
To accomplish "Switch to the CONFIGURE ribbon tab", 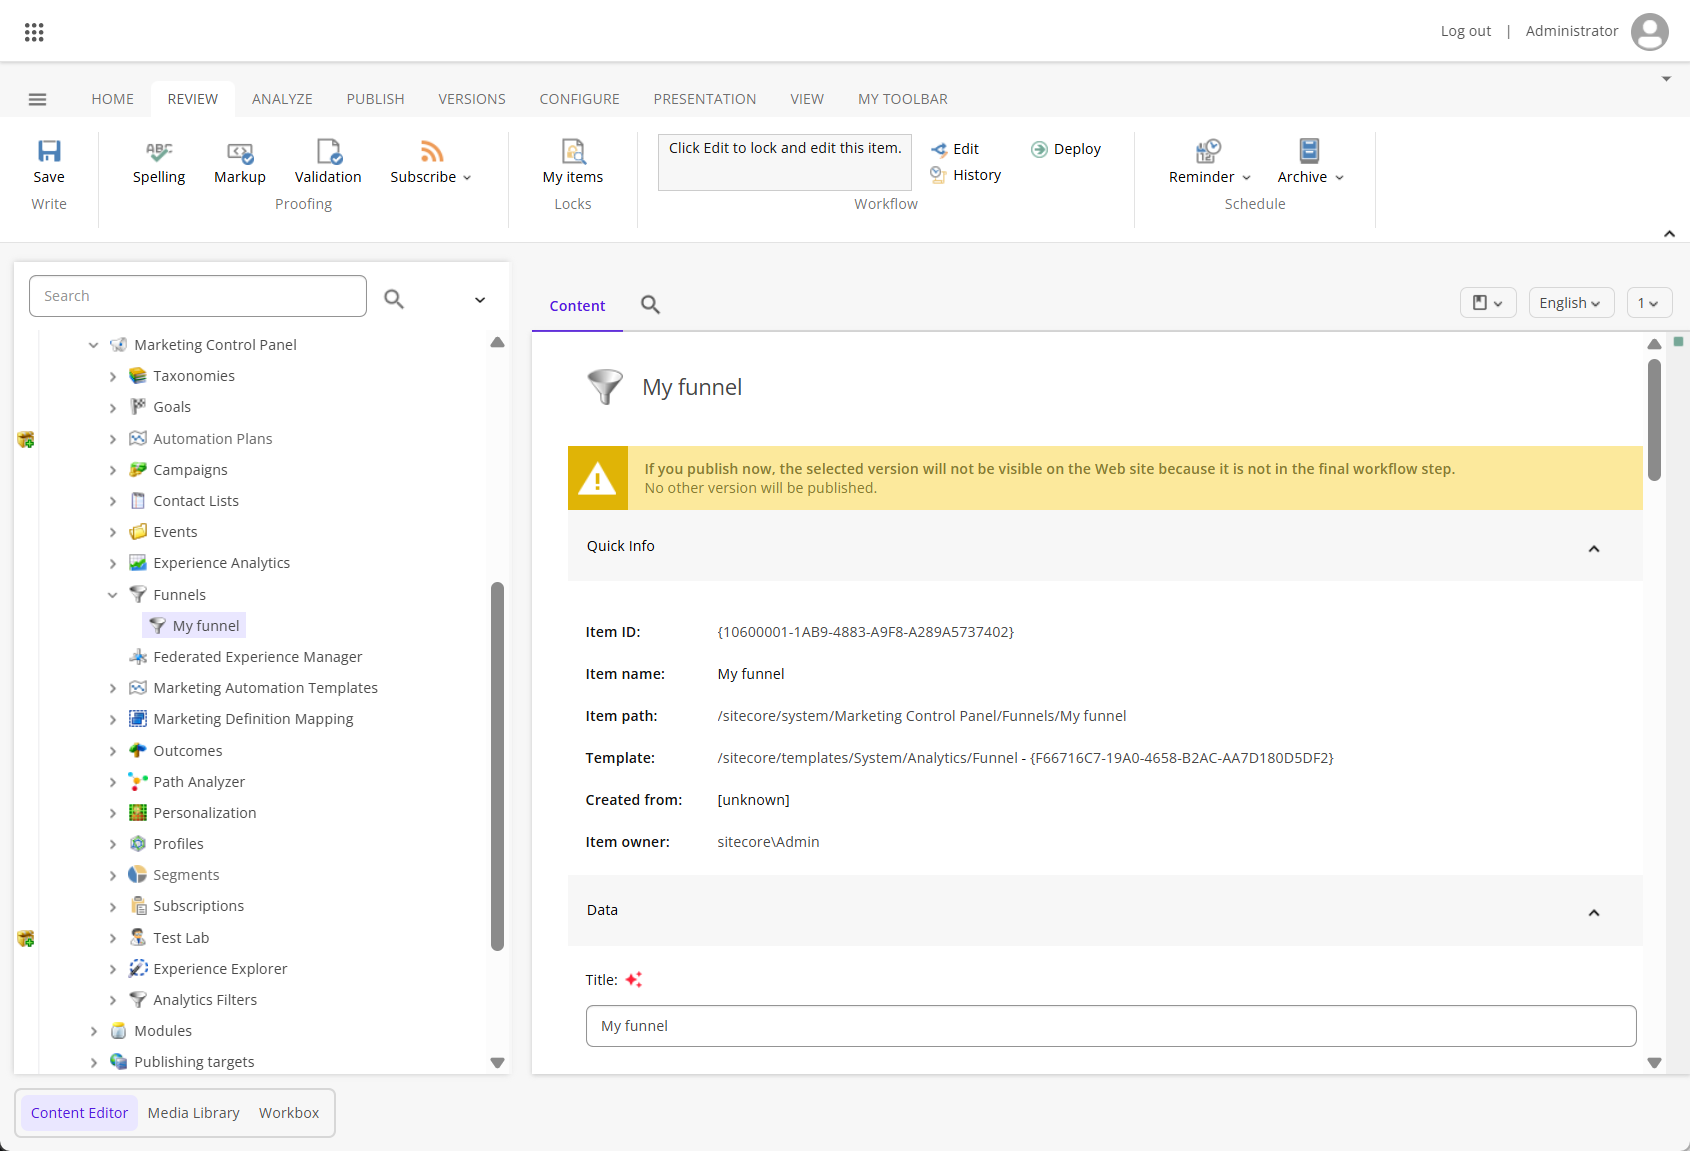I will tap(580, 99).
